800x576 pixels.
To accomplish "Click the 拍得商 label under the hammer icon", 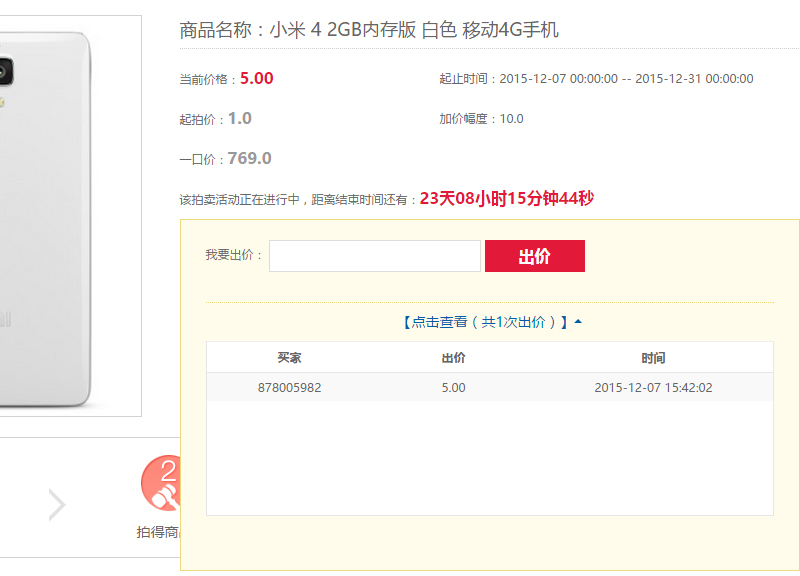I will click(158, 532).
